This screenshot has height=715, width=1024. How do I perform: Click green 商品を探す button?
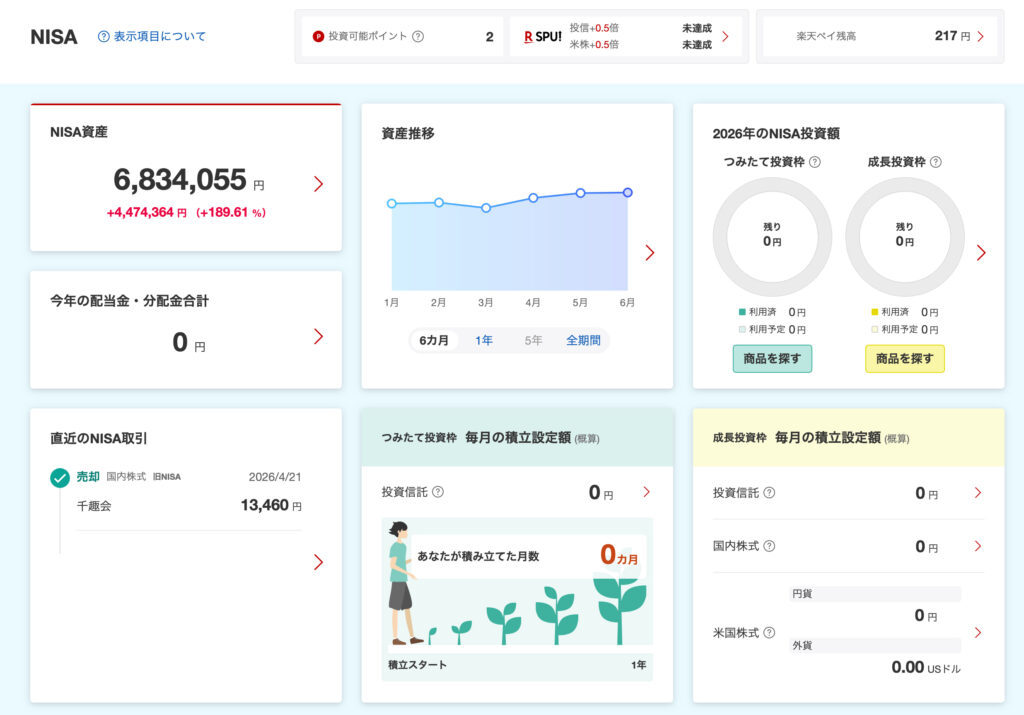pyautogui.click(x=772, y=358)
